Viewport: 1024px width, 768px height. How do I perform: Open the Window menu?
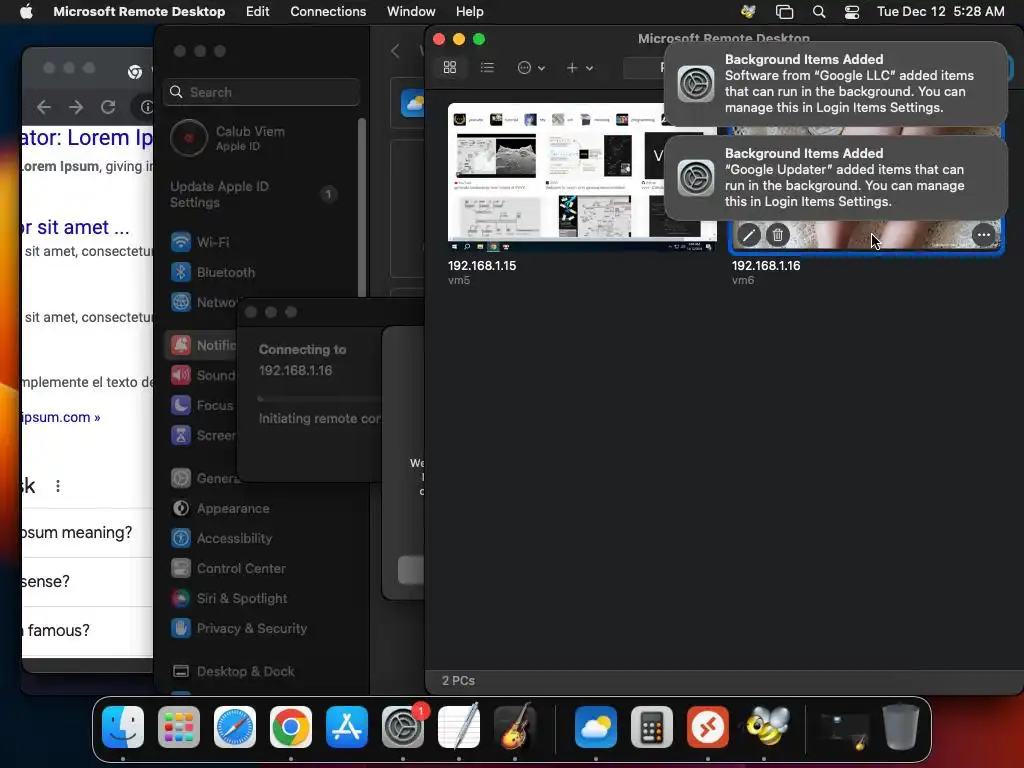tap(411, 12)
